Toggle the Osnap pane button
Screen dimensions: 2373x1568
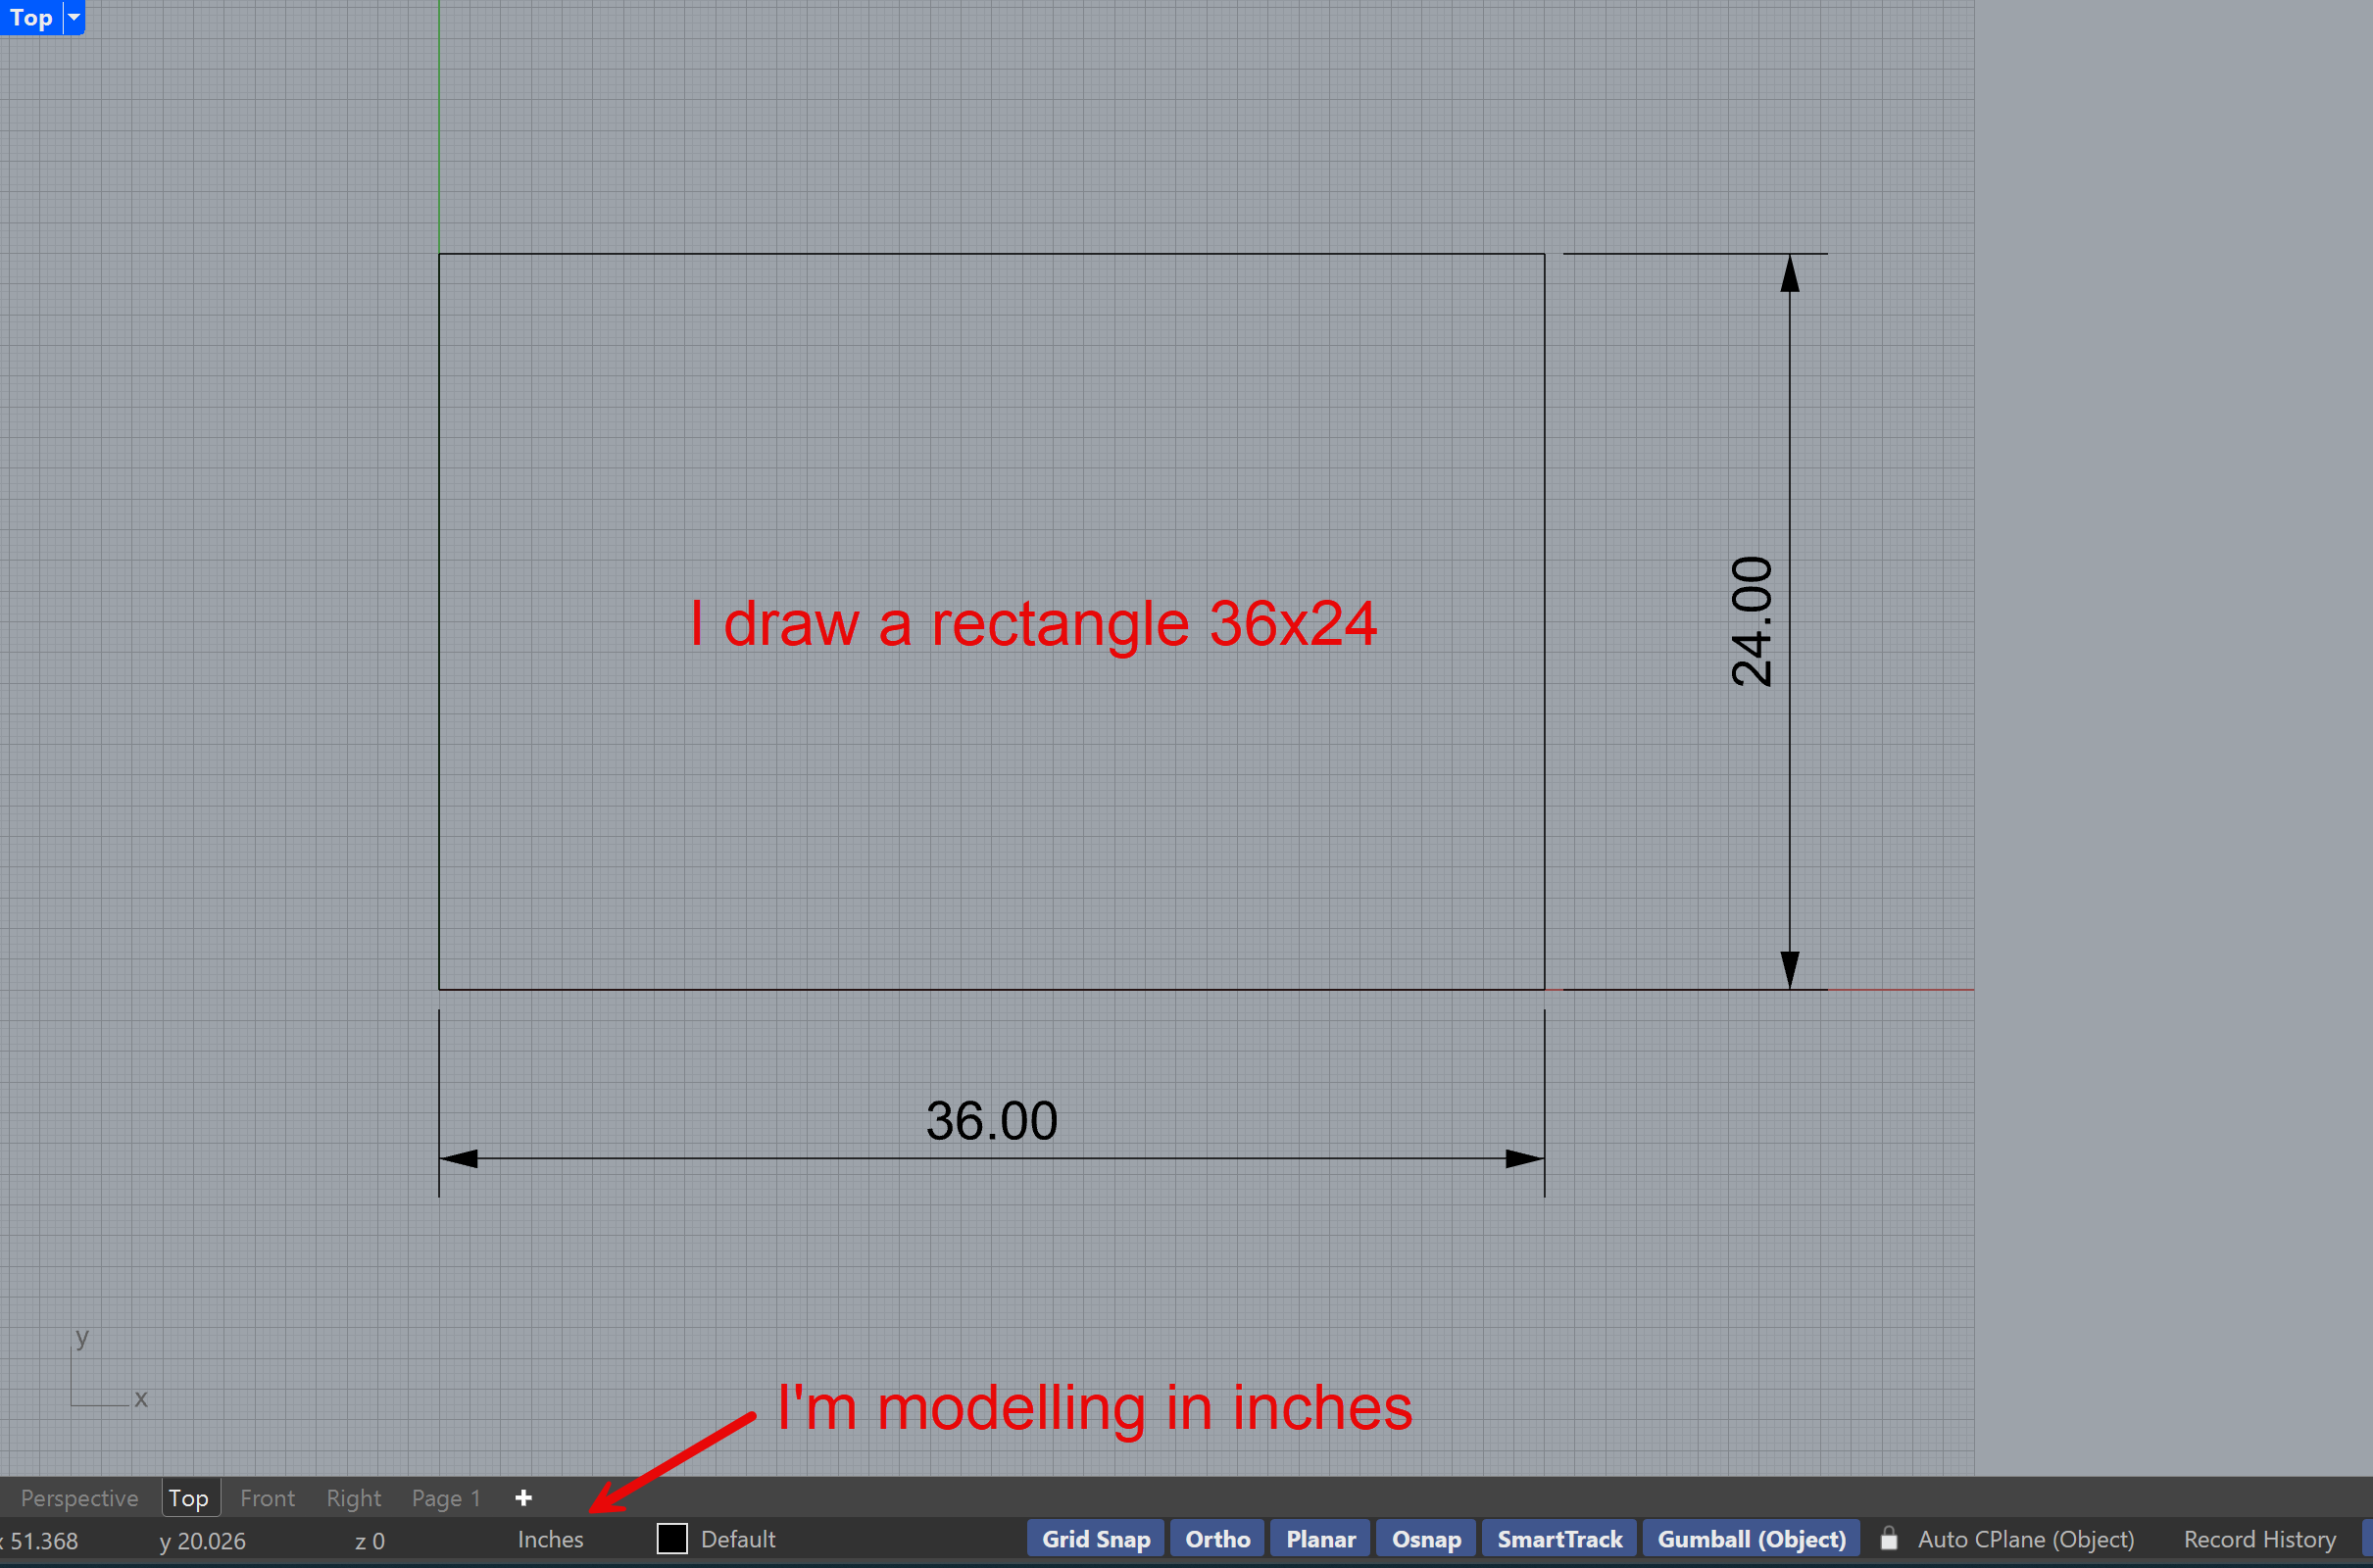tap(1426, 1539)
